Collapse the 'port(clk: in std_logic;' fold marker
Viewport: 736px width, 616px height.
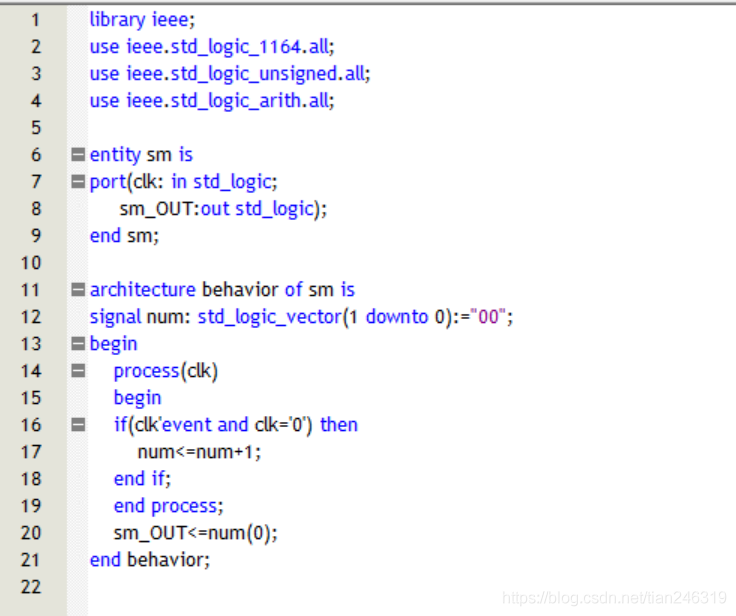click(78, 181)
